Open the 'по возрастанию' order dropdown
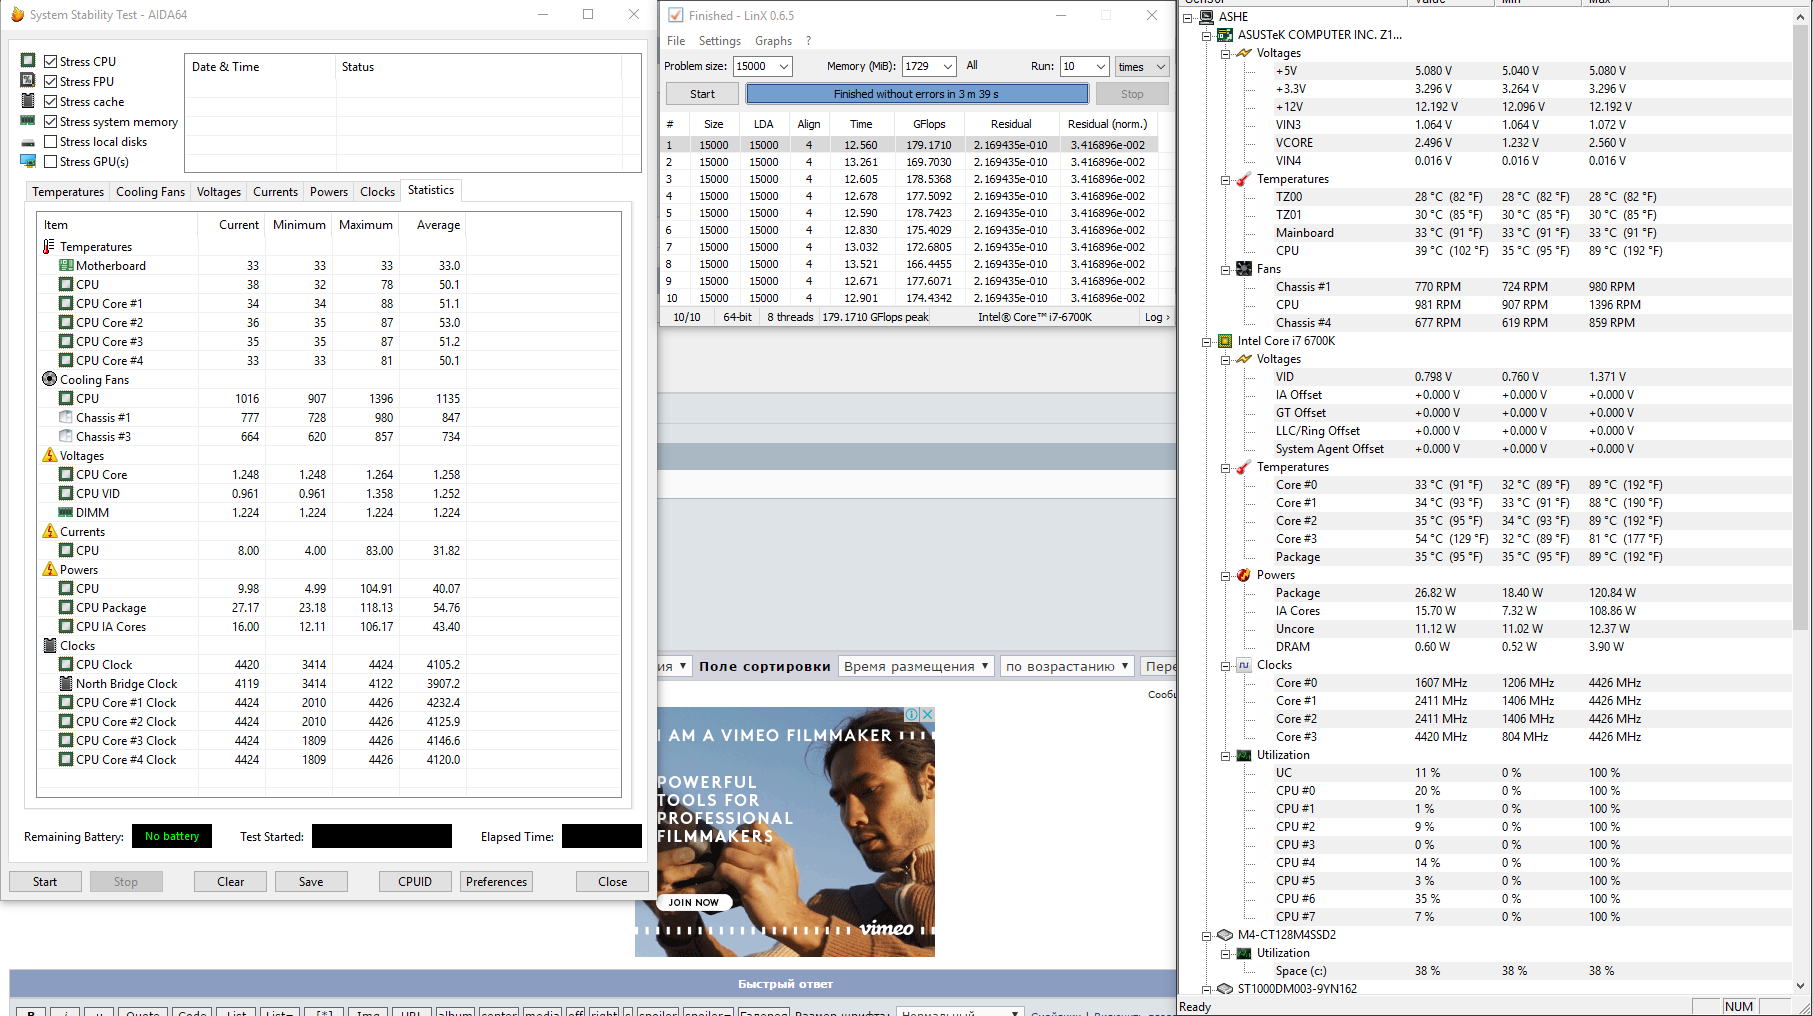This screenshot has height=1016, width=1813. (x=1068, y=666)
